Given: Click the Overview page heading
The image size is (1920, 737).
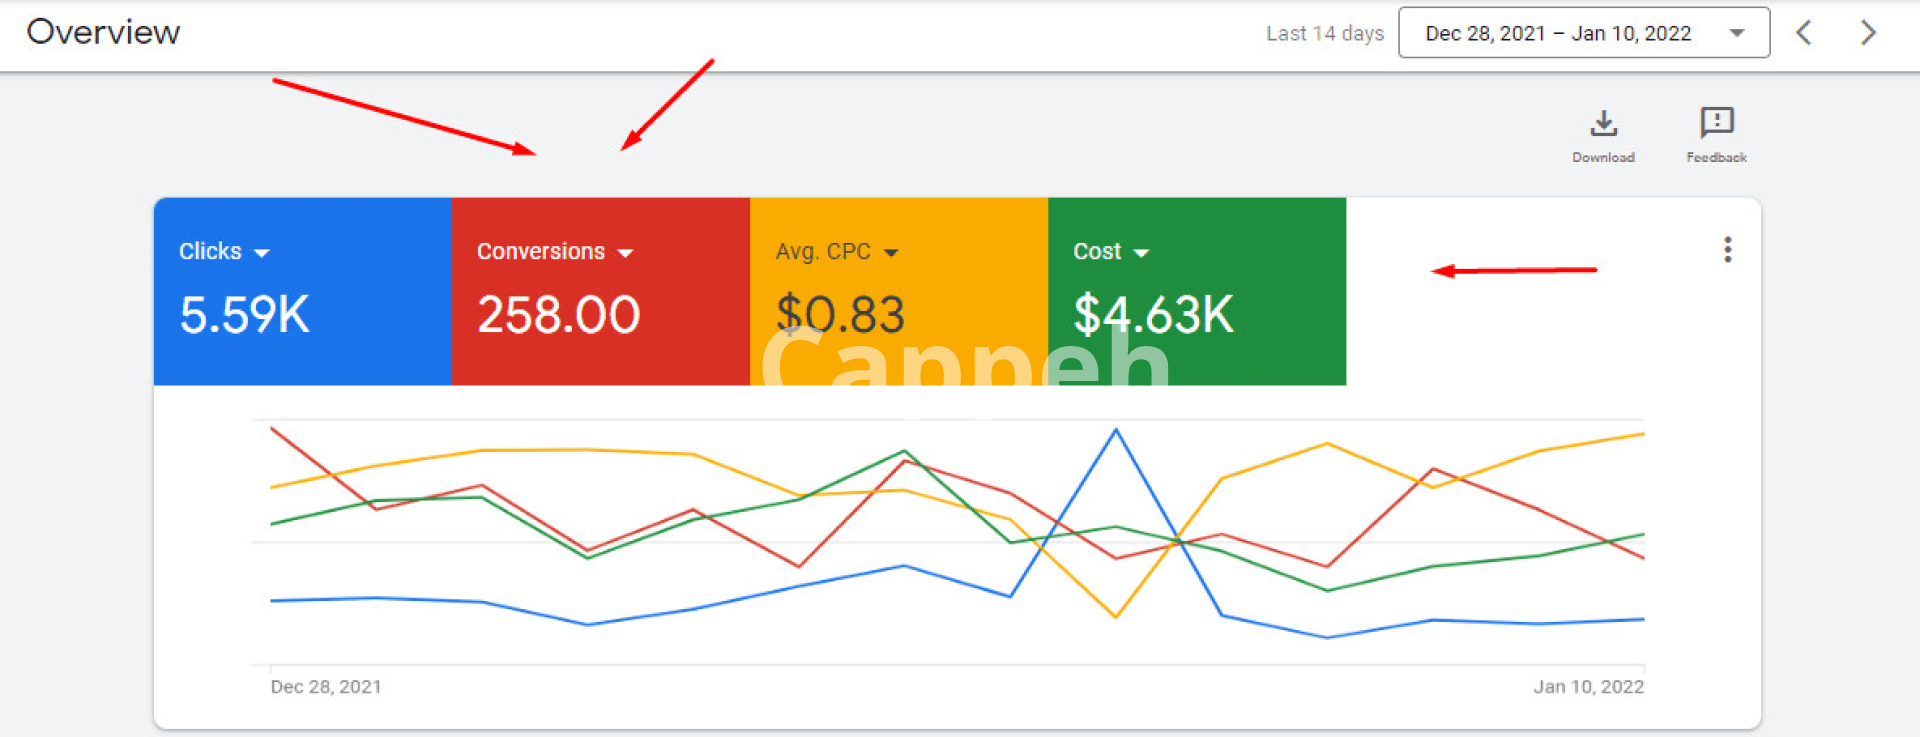Looking at the screenshot, I should click(x=103, y=32).
